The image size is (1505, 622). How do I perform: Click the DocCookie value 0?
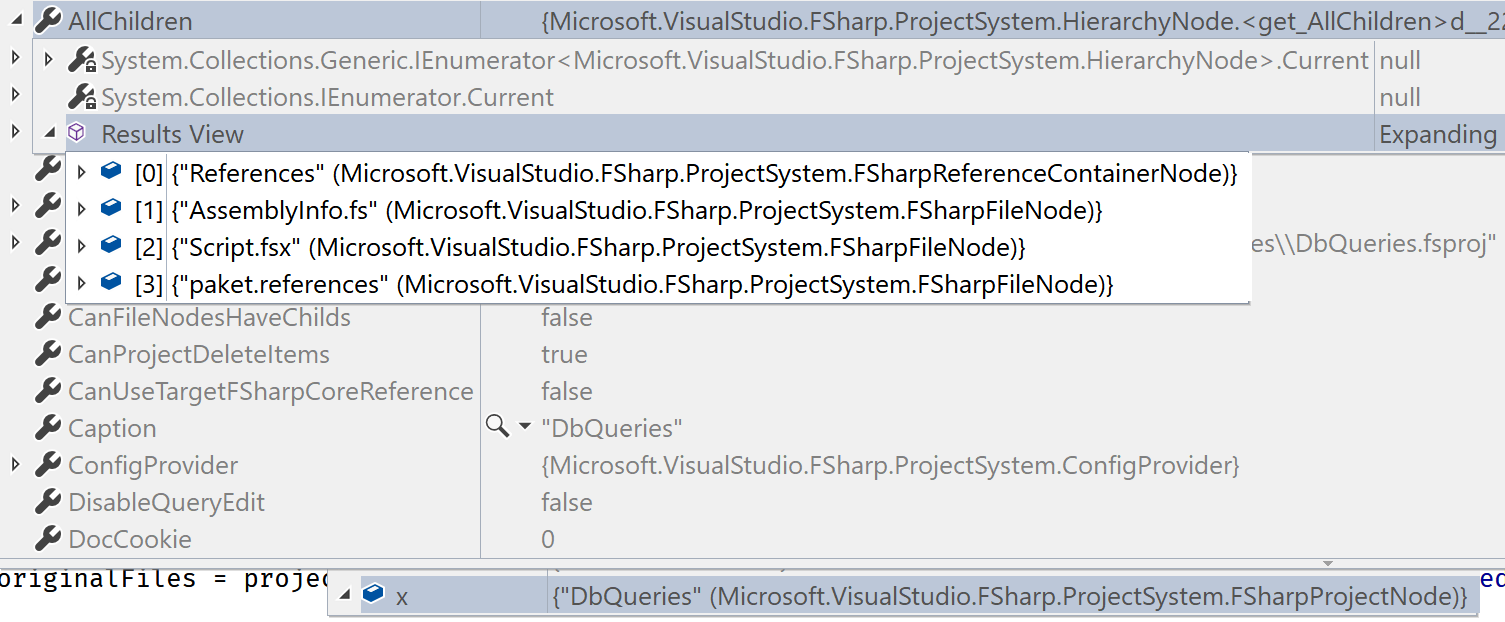(548, 540)
